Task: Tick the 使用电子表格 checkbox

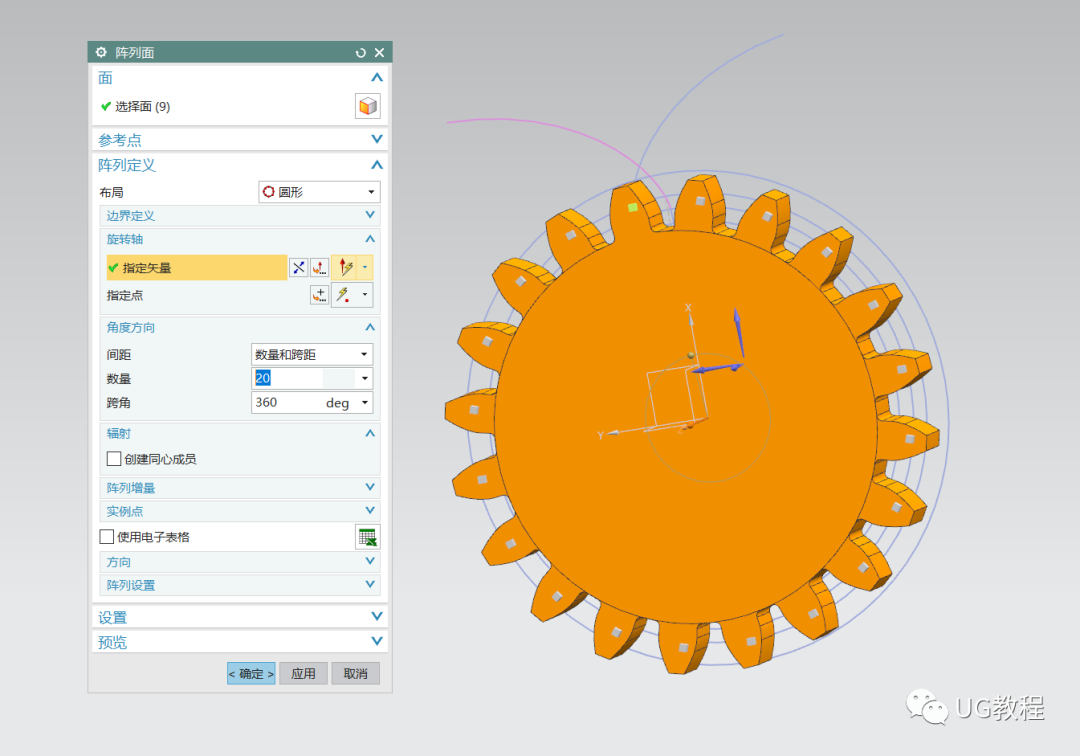Action: (x=107, y=536)
